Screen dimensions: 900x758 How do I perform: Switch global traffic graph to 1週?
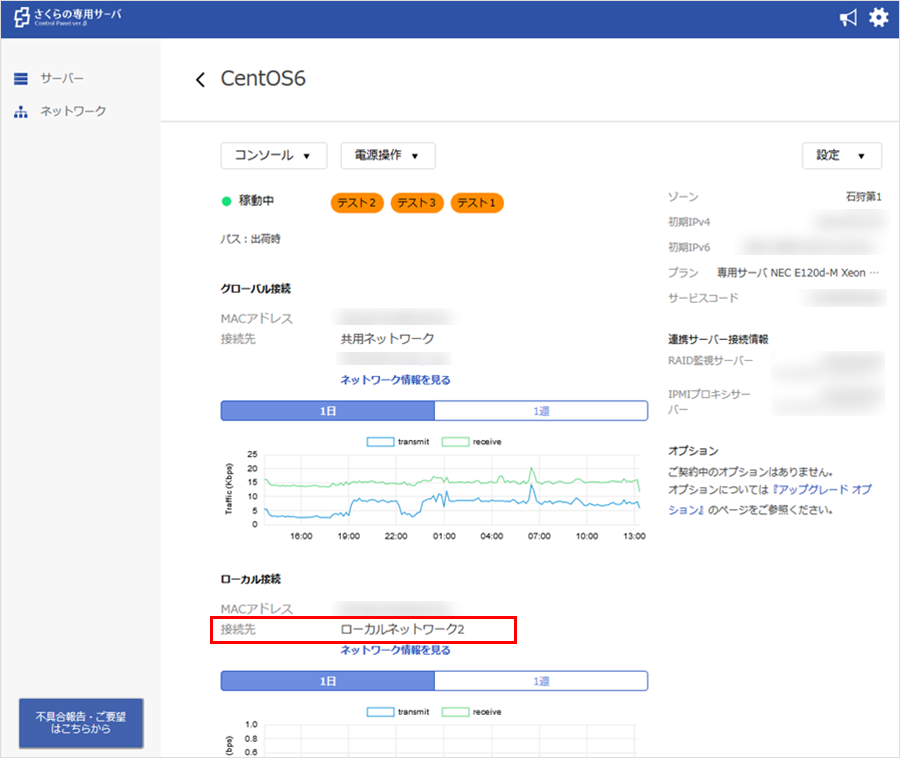pyautogui.click(x=541, y=410)
